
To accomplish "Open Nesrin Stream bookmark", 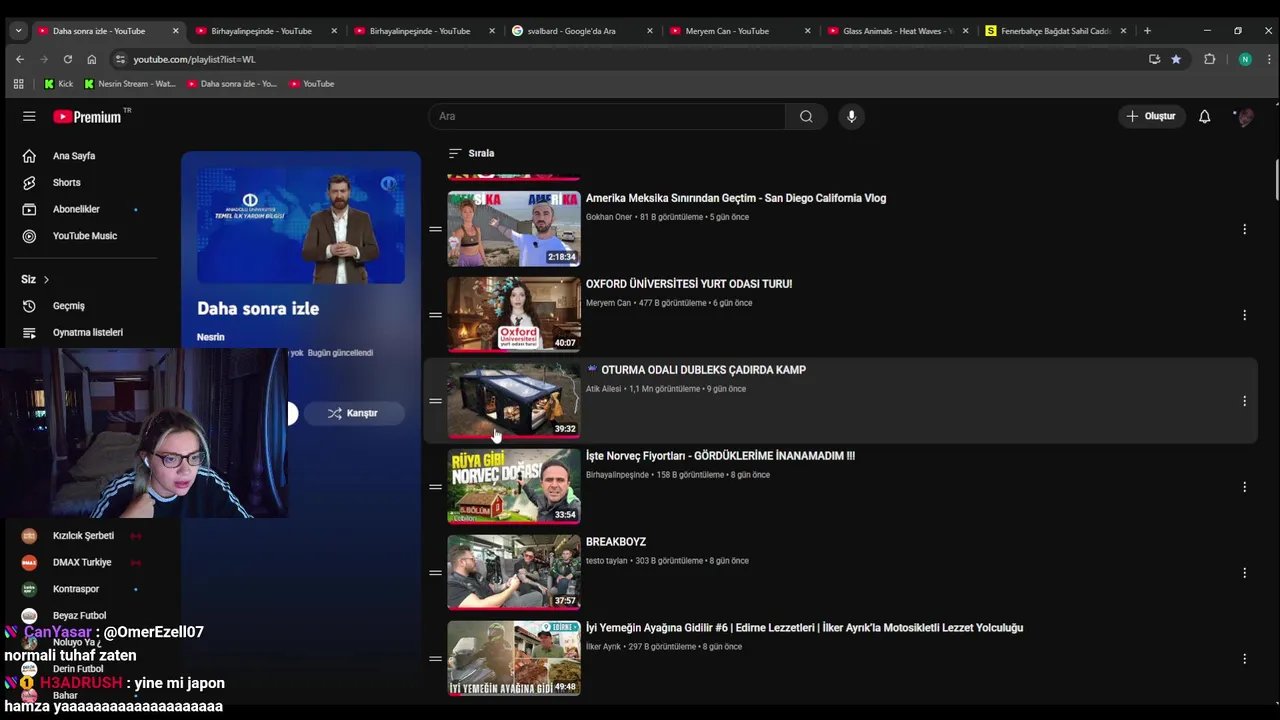I will tap(130, 84).
